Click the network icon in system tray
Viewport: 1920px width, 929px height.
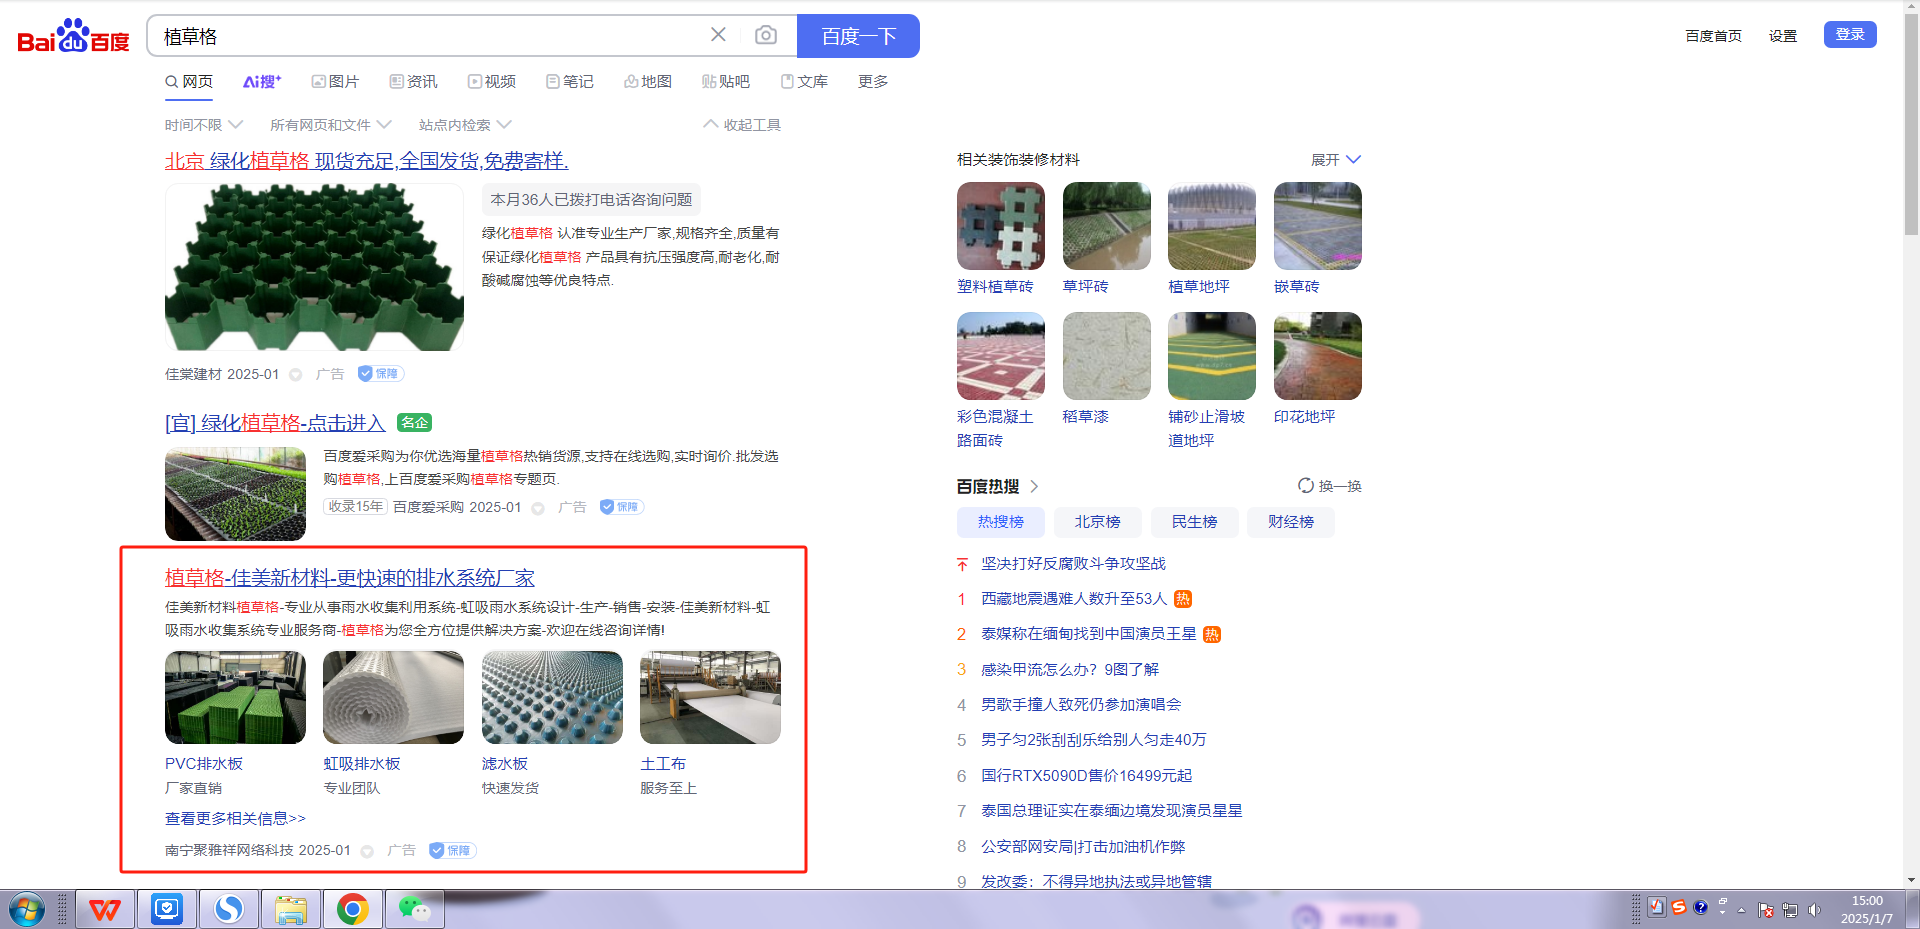point(1790,910)
